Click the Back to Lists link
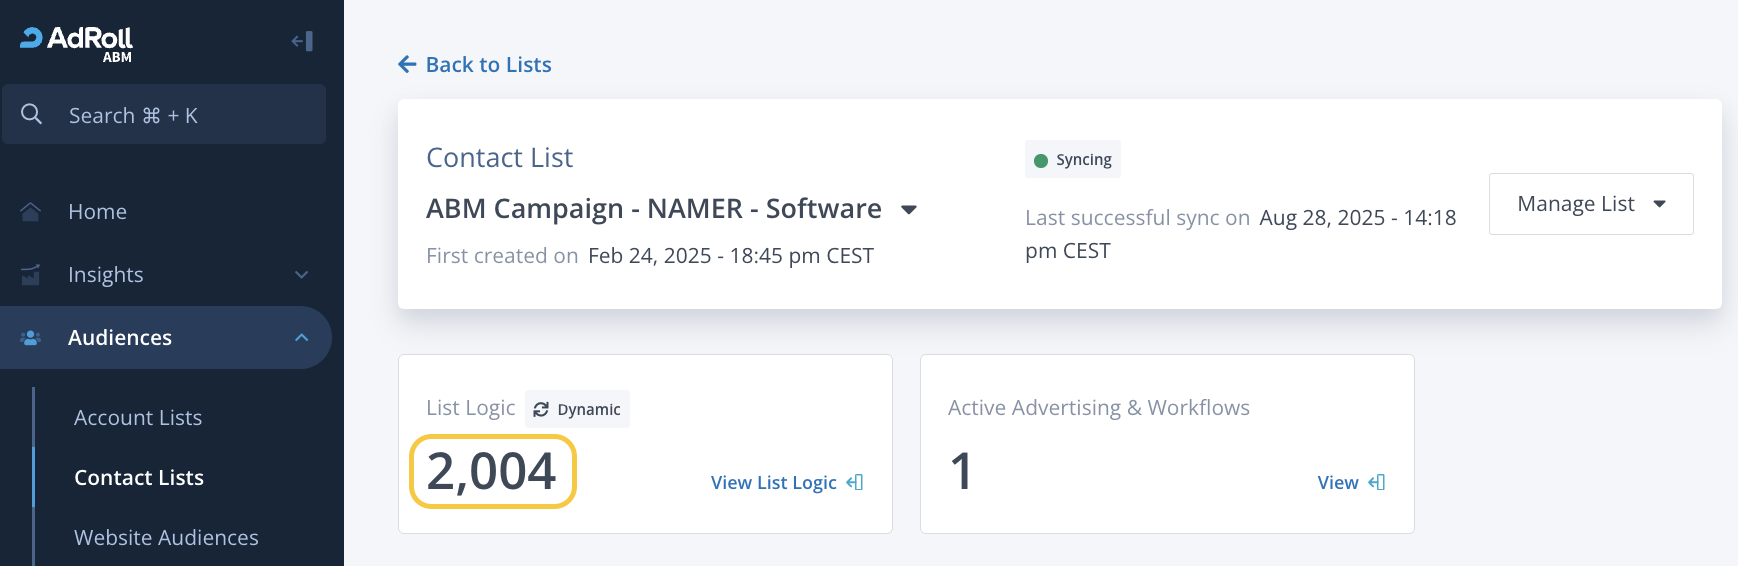 pyautogui.click(x=488, y=64)
